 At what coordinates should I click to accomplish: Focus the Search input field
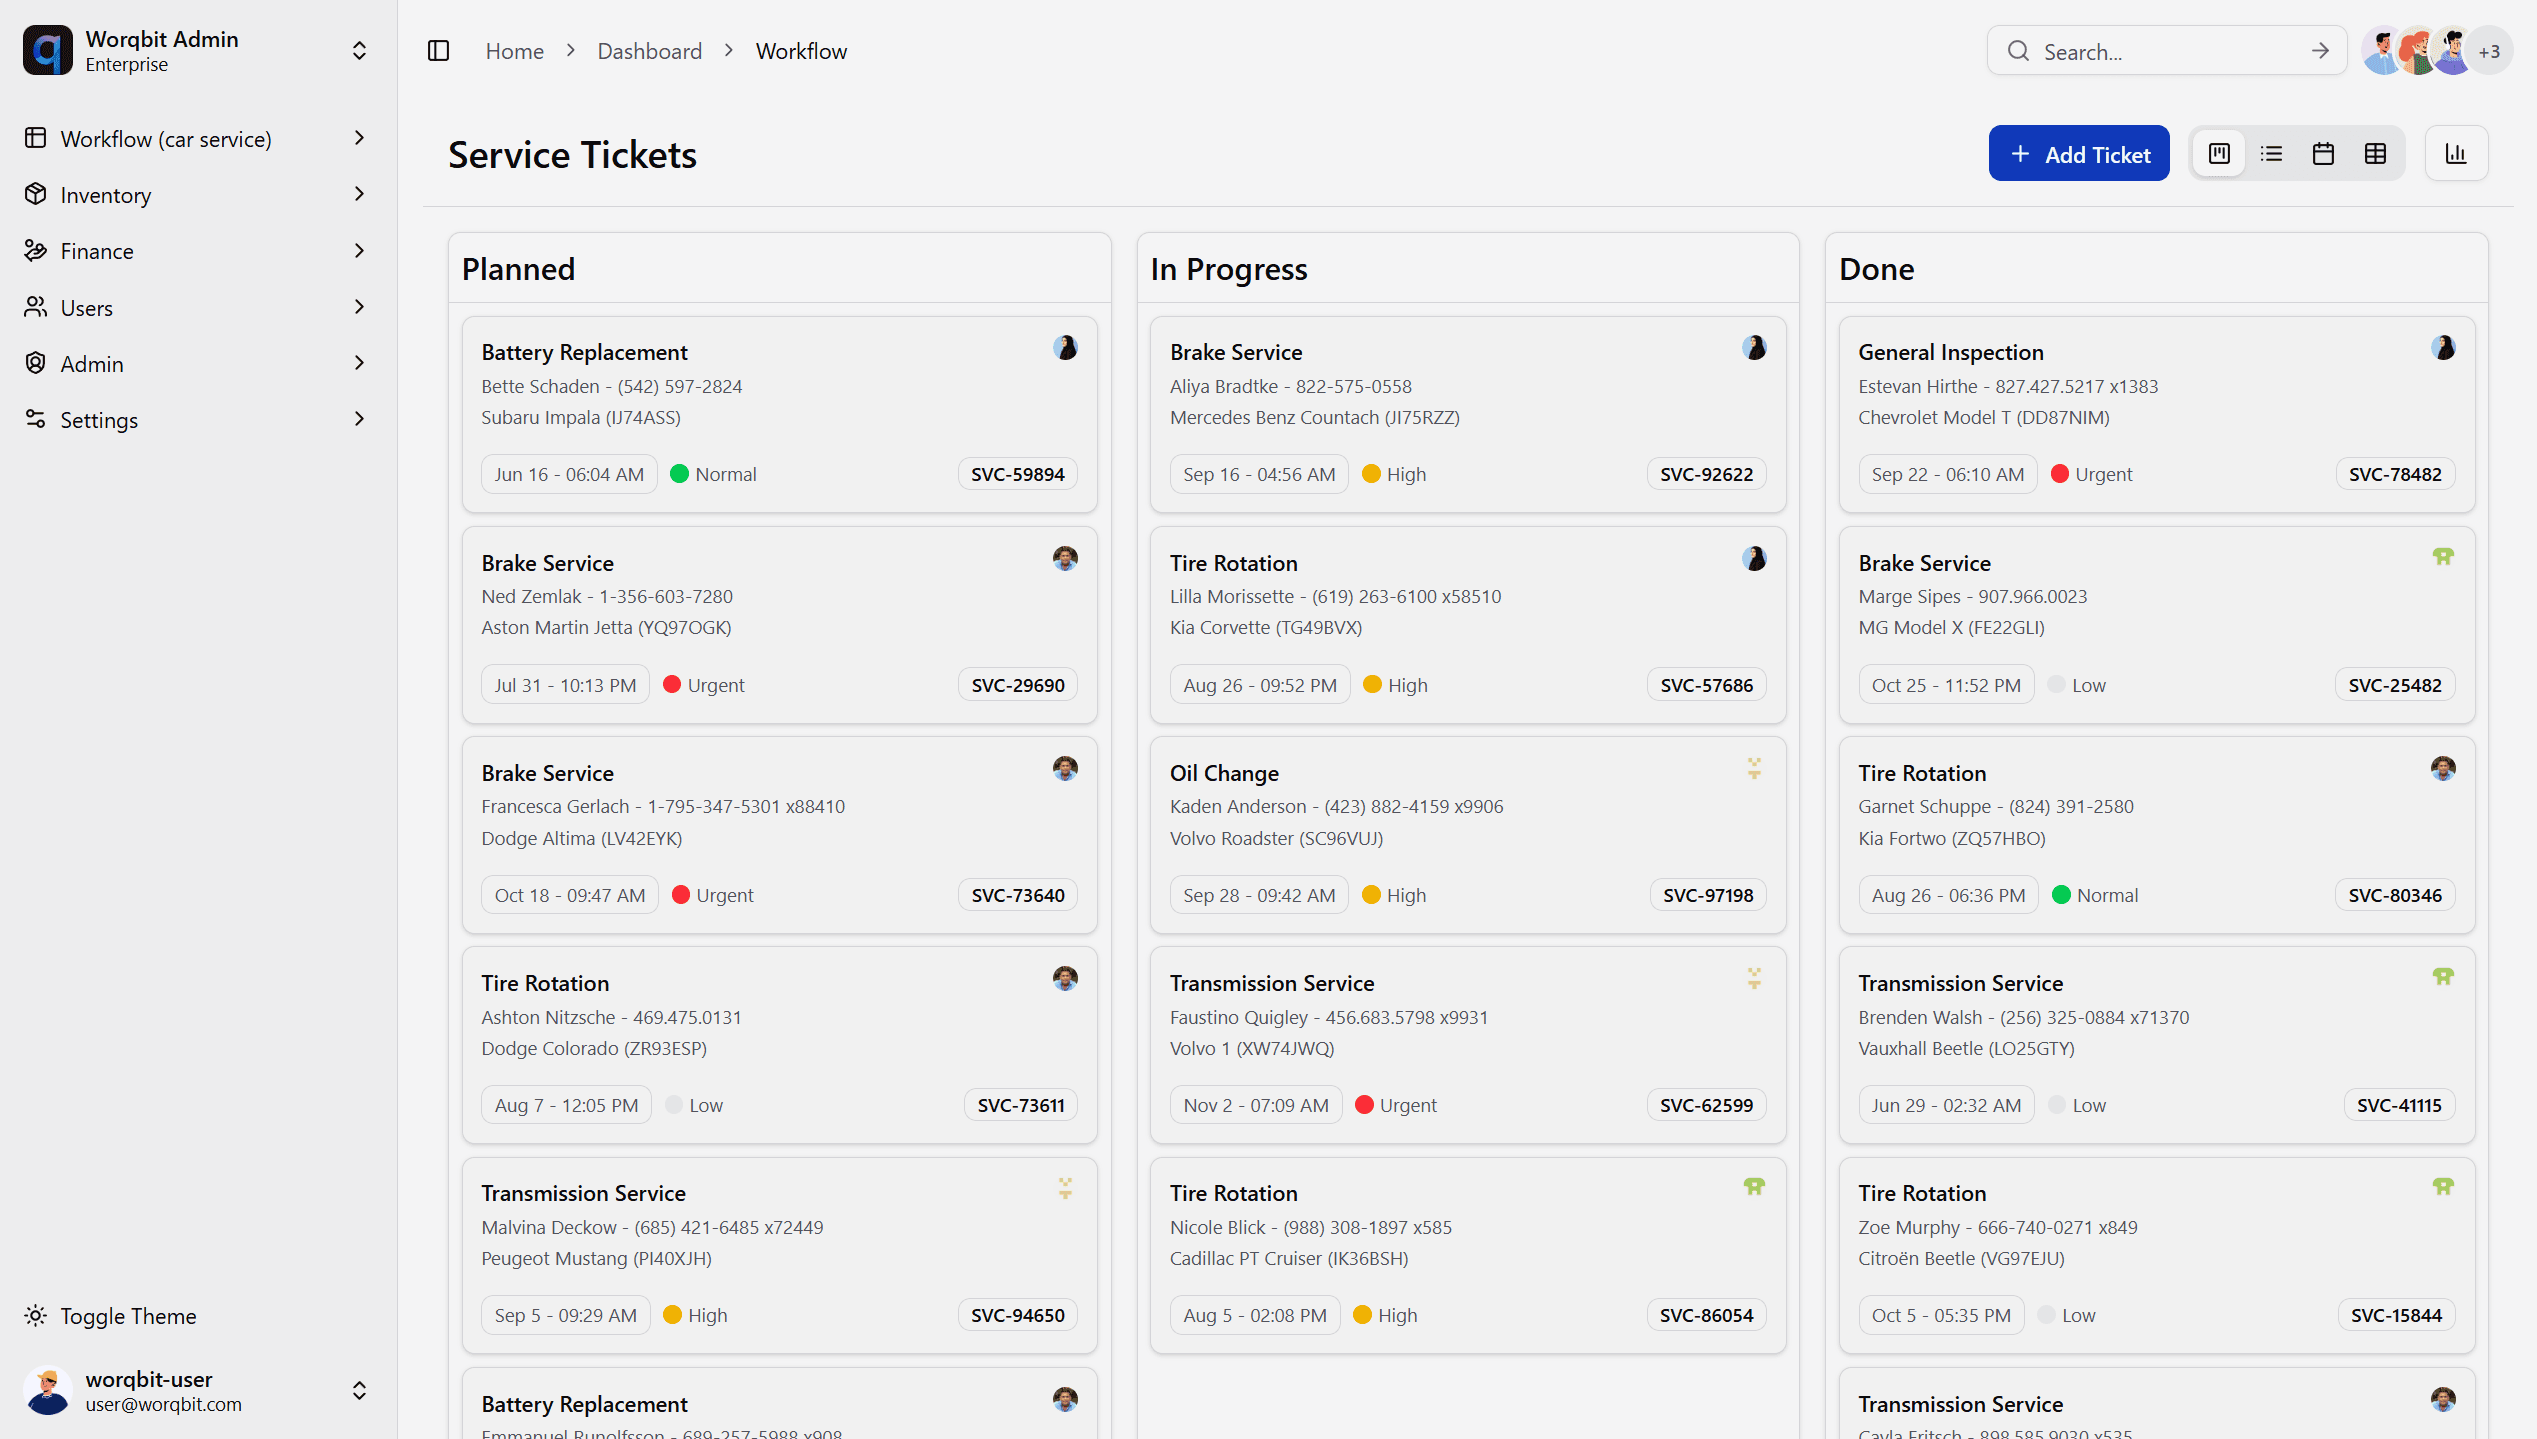2160,51
